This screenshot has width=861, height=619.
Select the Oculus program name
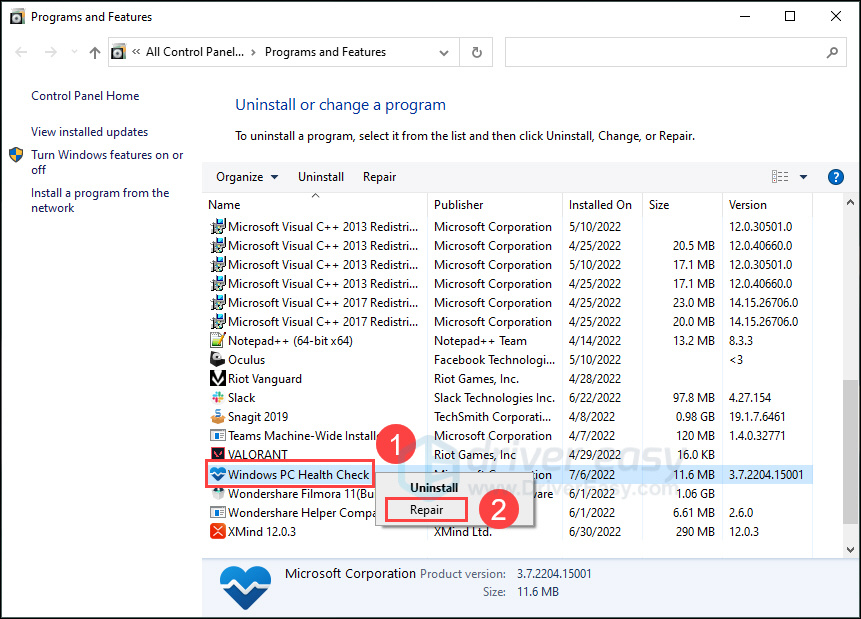(247, 360)
